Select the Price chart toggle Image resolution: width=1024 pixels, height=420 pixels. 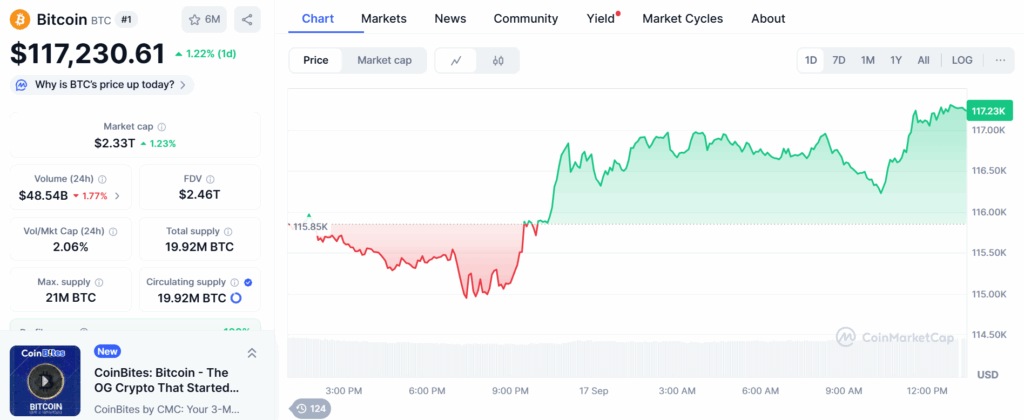(316, 60)
